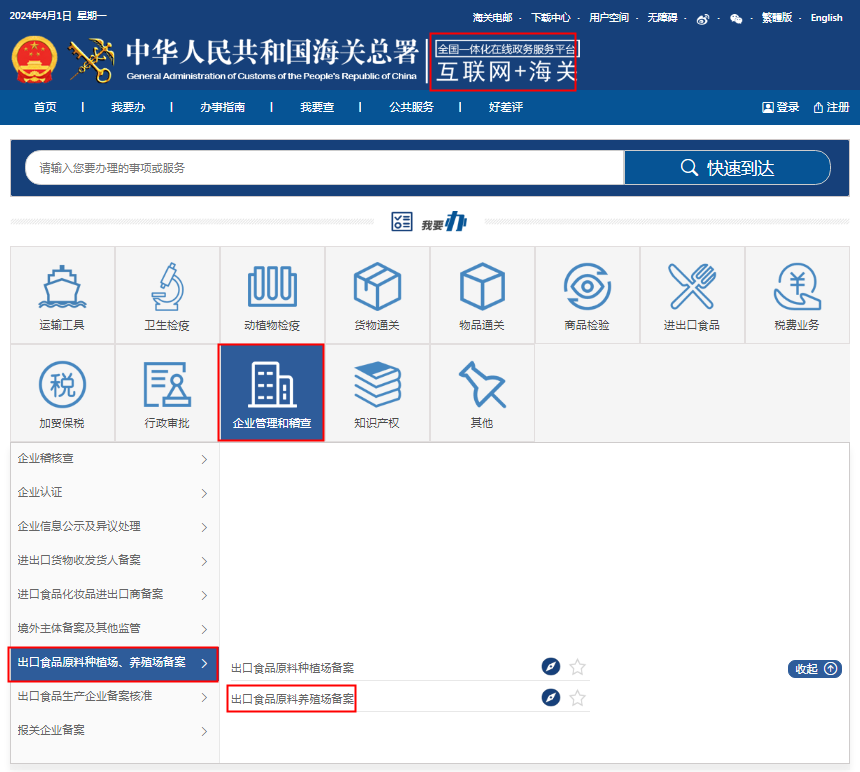Star the 出口食品原料种植场备案 item as favorite
This screenshot has height=772, width=860.
point(577,667)
